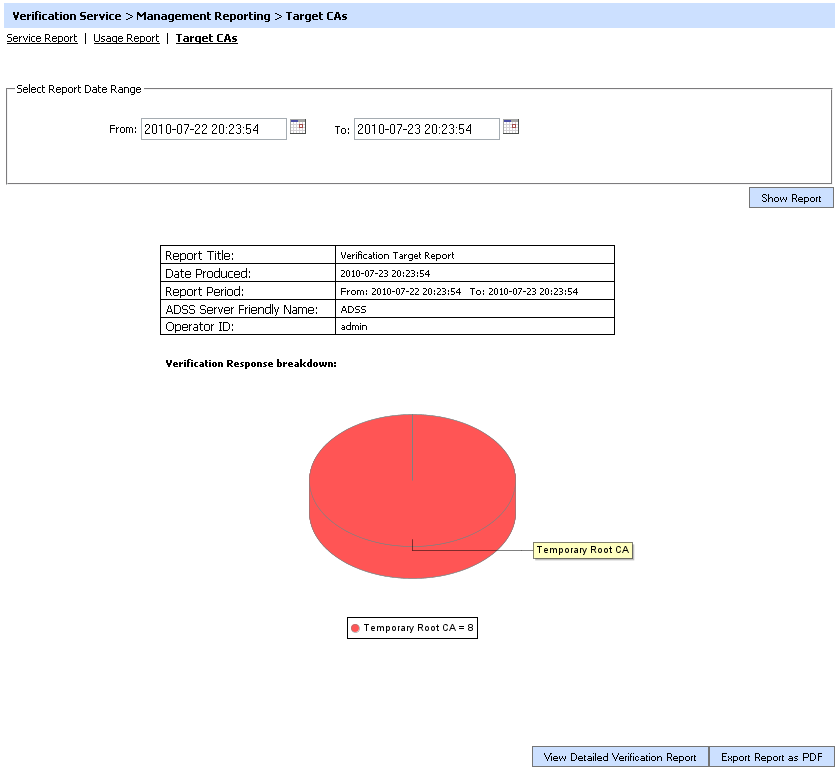
Task: Click the red legend color dot
Action: pyautogui.click(x=355, y=628)
